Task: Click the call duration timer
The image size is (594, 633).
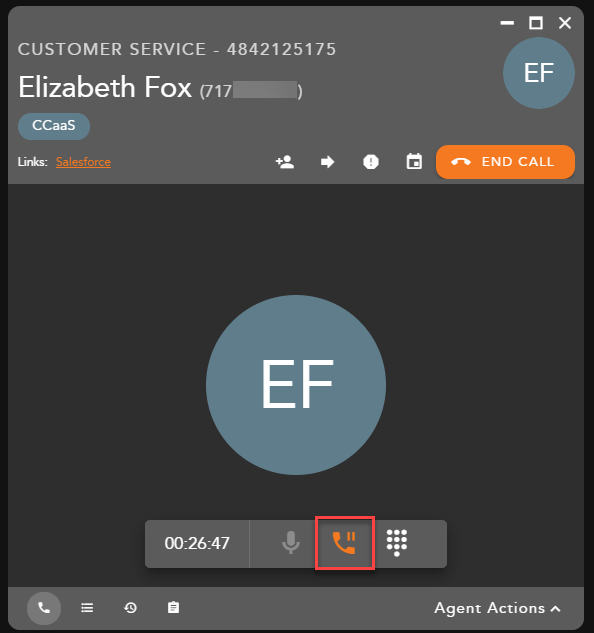Action: (197, 543)
